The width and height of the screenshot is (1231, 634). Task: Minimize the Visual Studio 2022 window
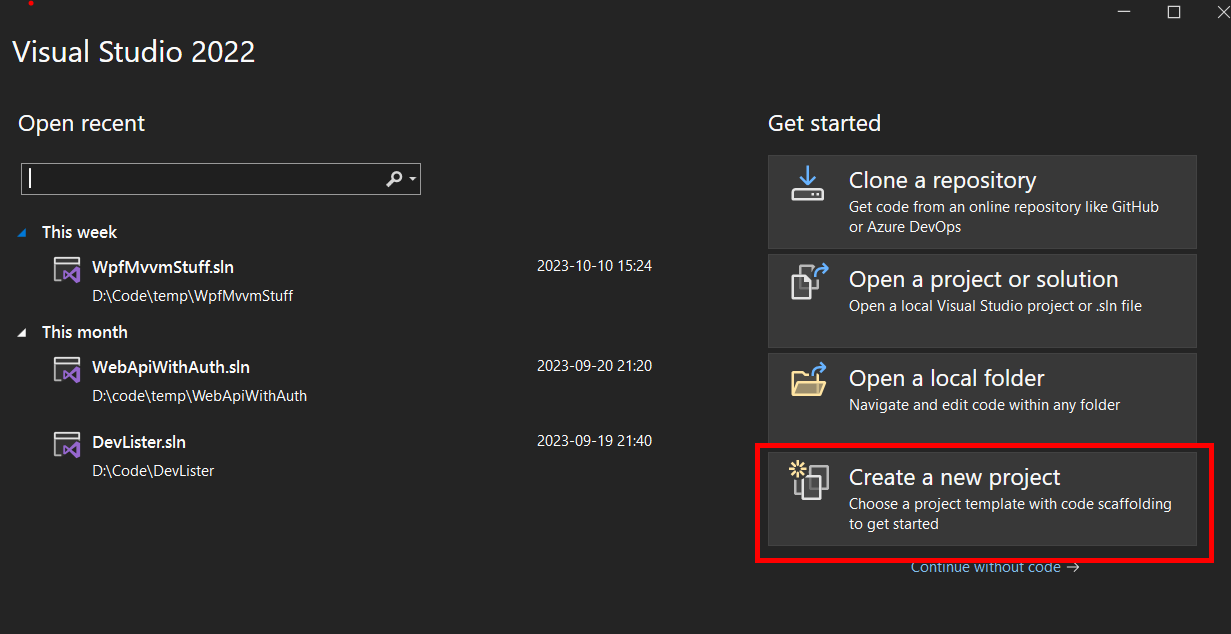1126,12
